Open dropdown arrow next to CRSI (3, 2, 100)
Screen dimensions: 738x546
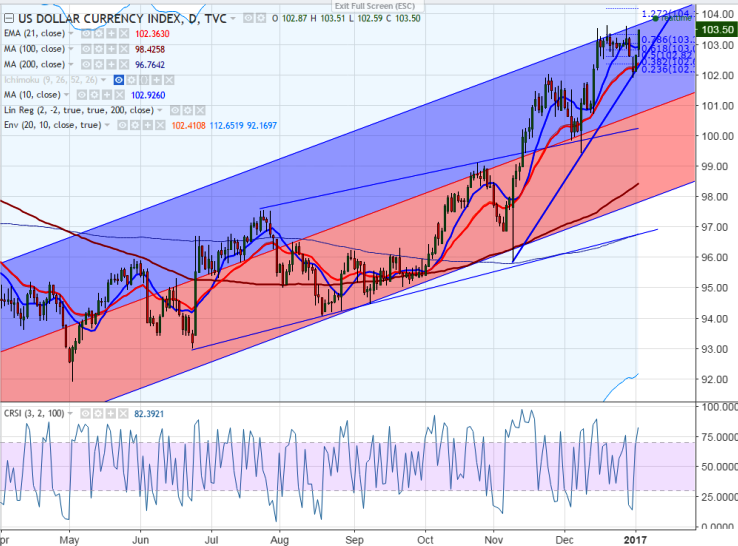coord(70,414)
